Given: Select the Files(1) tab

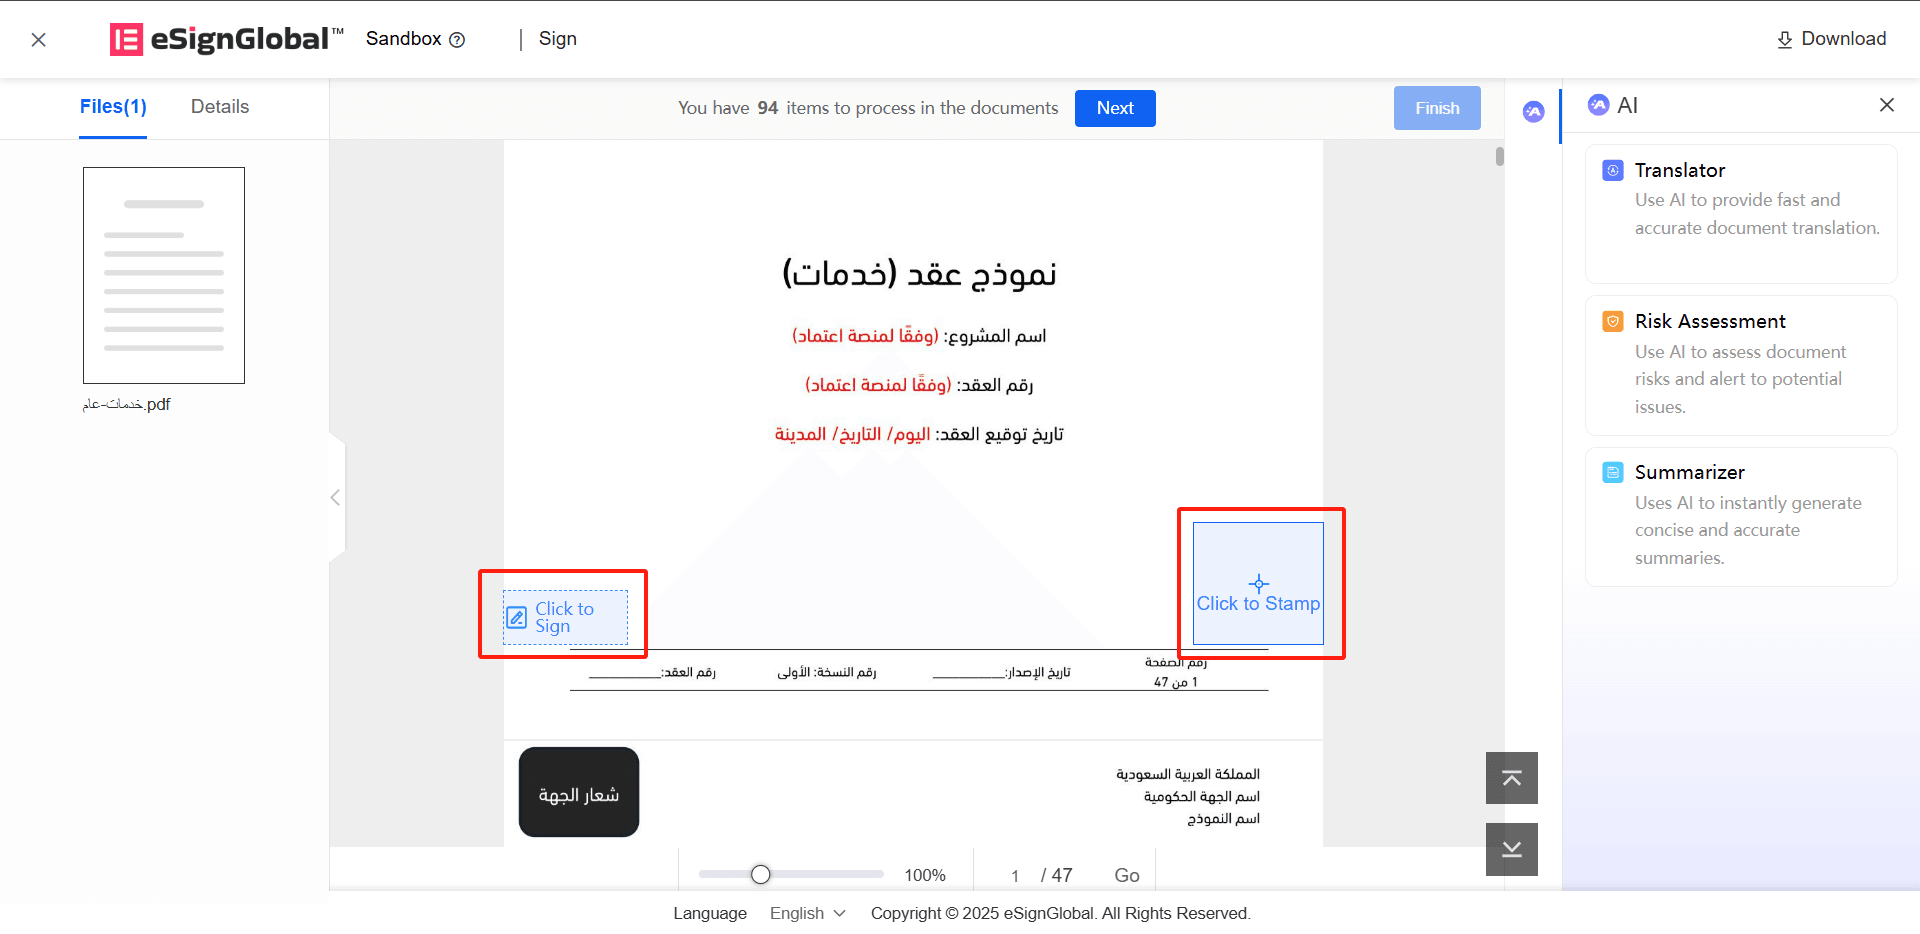Looking at the screenshot, I should point(113,107).
